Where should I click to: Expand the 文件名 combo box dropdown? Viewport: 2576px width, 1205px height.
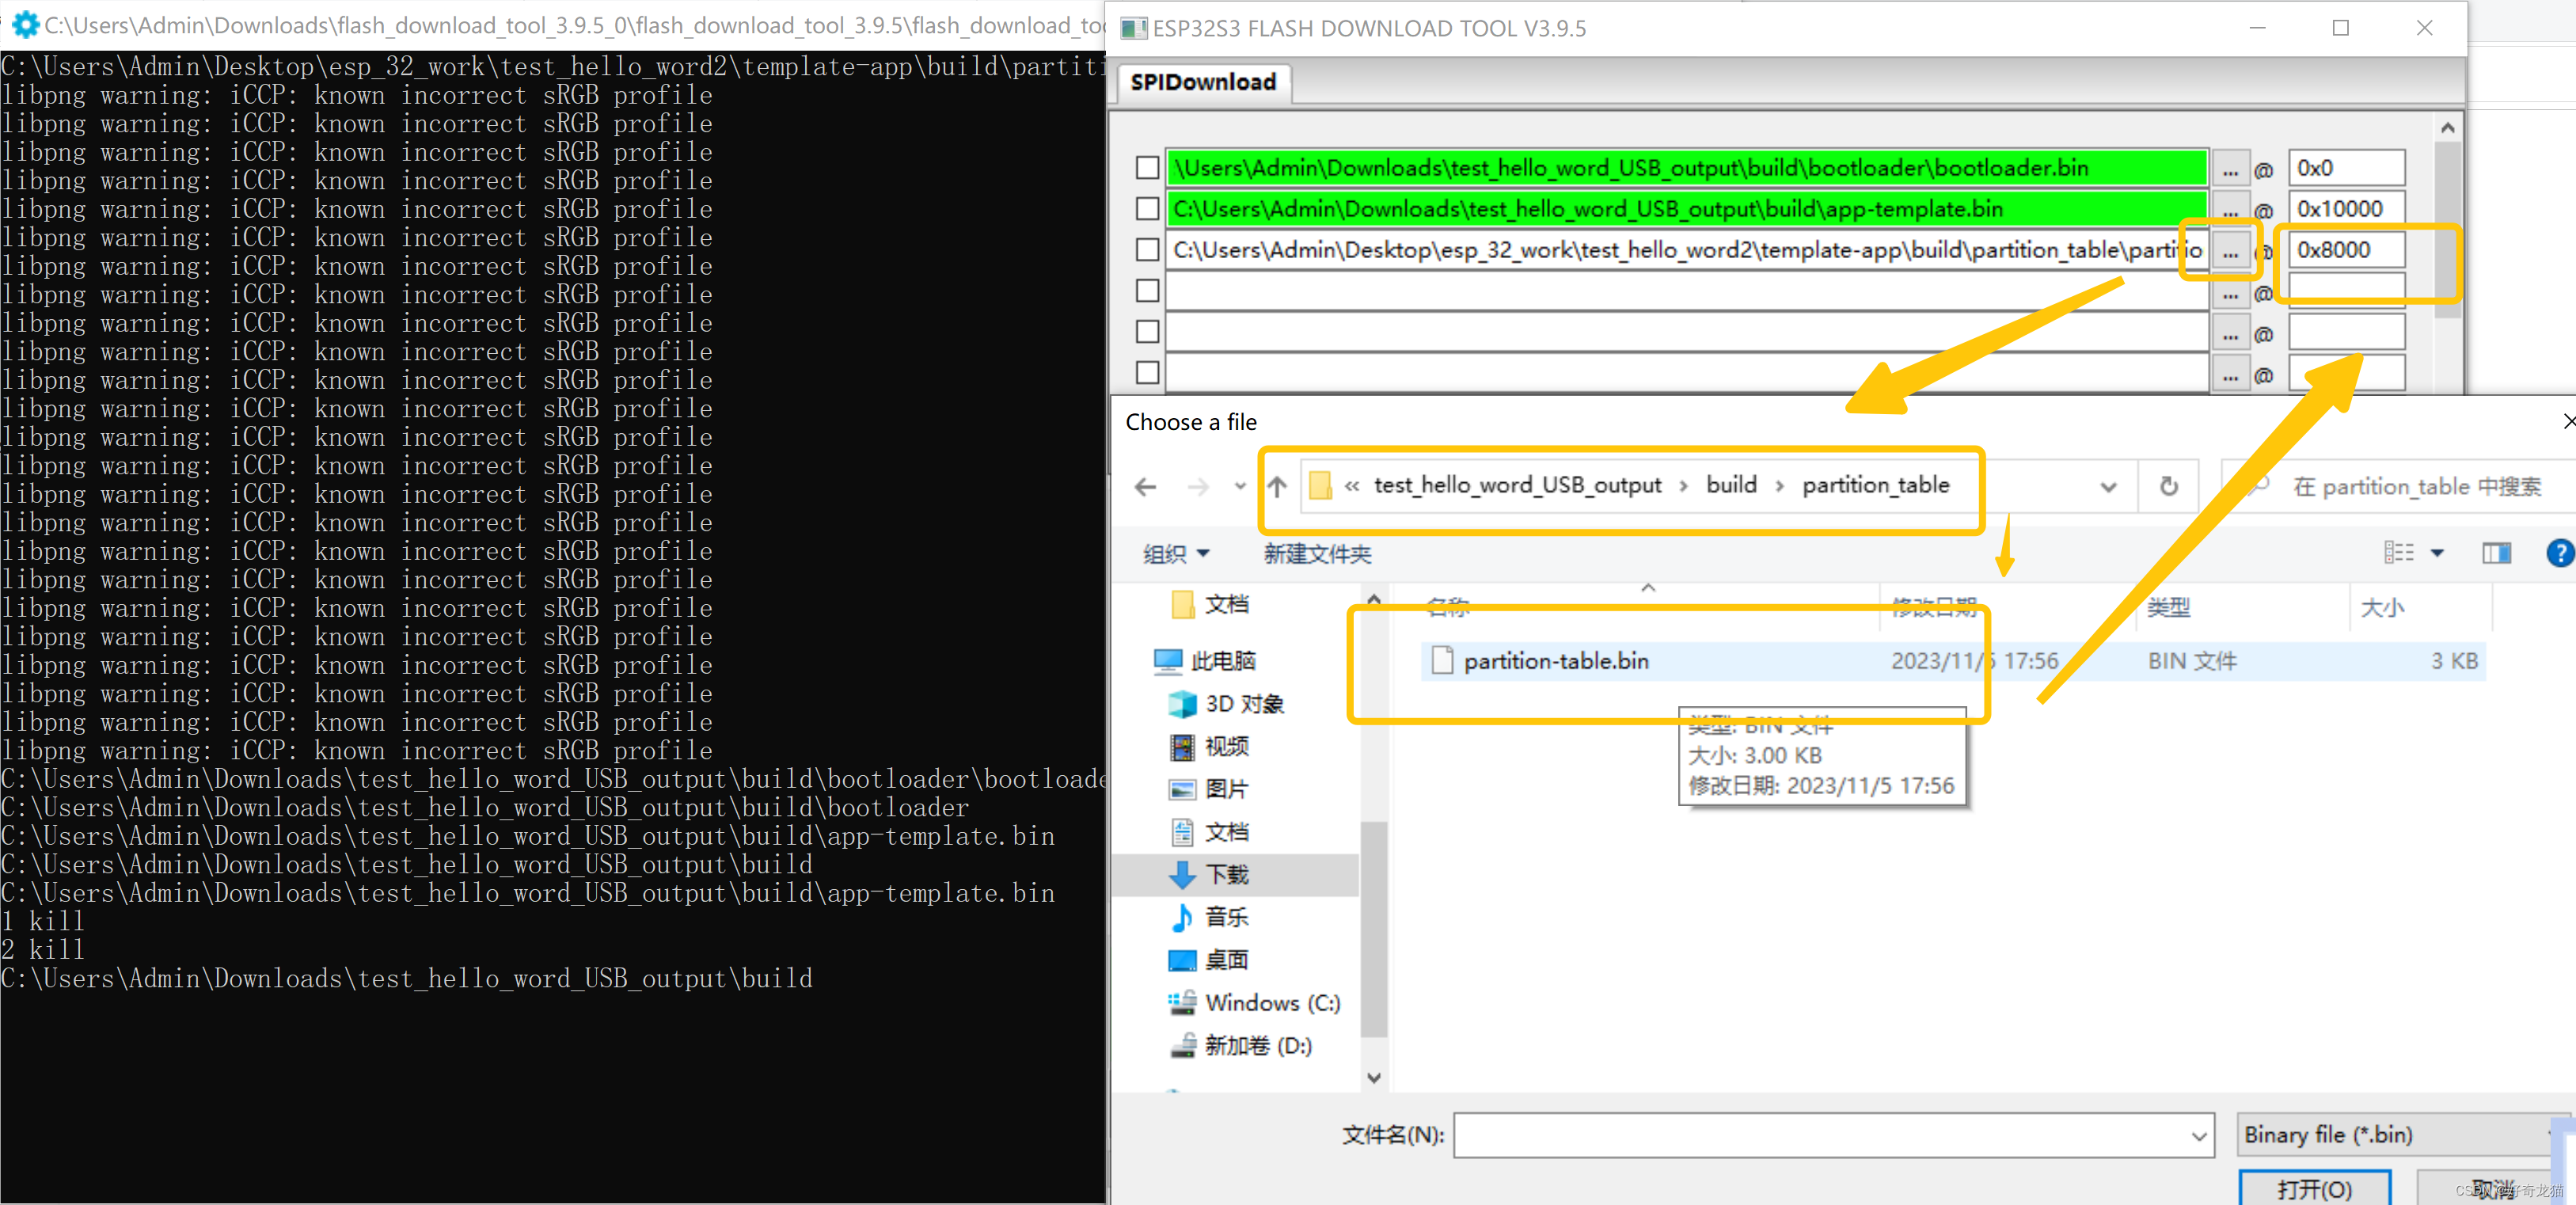coord(2198,1136)
